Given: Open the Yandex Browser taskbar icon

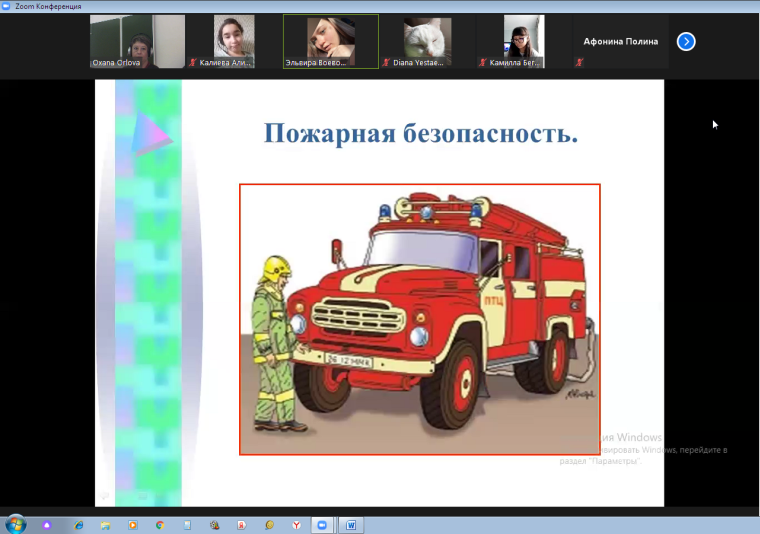Looking at the screenshot, I should pos(296,524).
